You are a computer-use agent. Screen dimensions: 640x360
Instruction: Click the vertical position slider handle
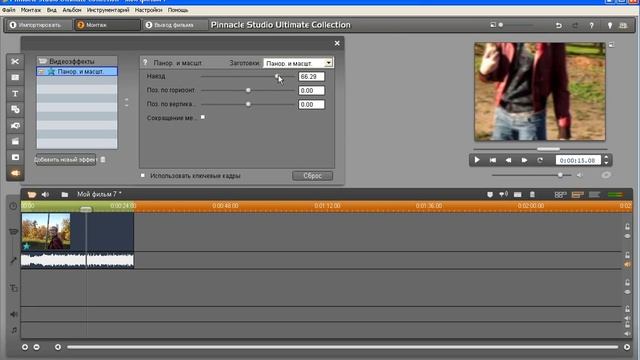(248, 104)
